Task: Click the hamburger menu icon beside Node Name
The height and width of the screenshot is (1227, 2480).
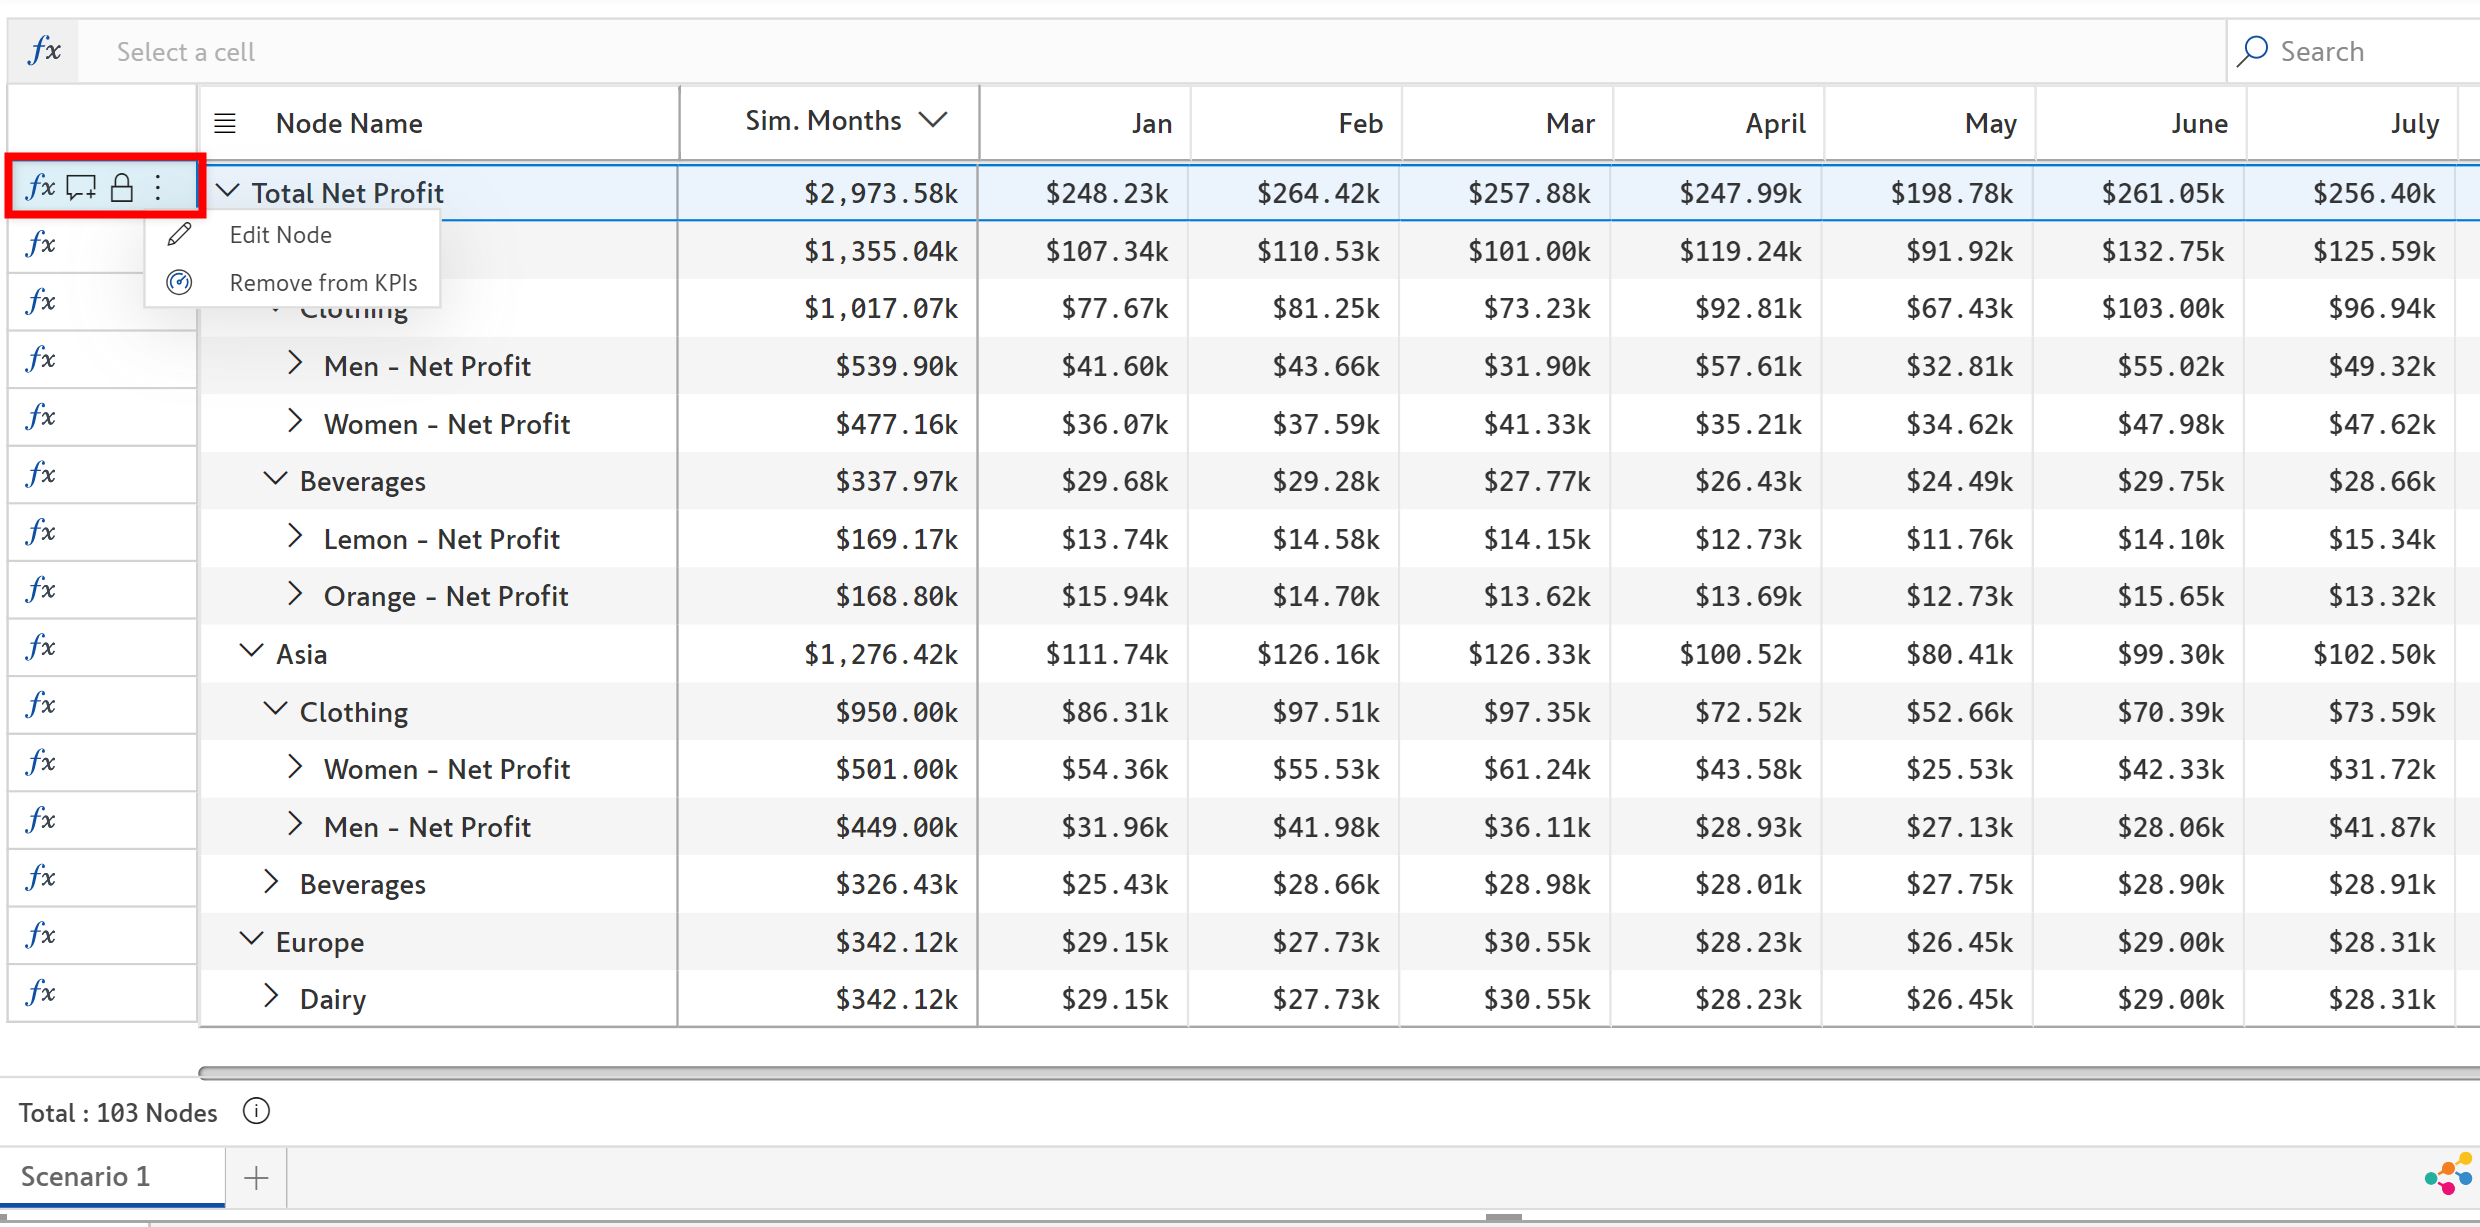Action: (225, 123)
